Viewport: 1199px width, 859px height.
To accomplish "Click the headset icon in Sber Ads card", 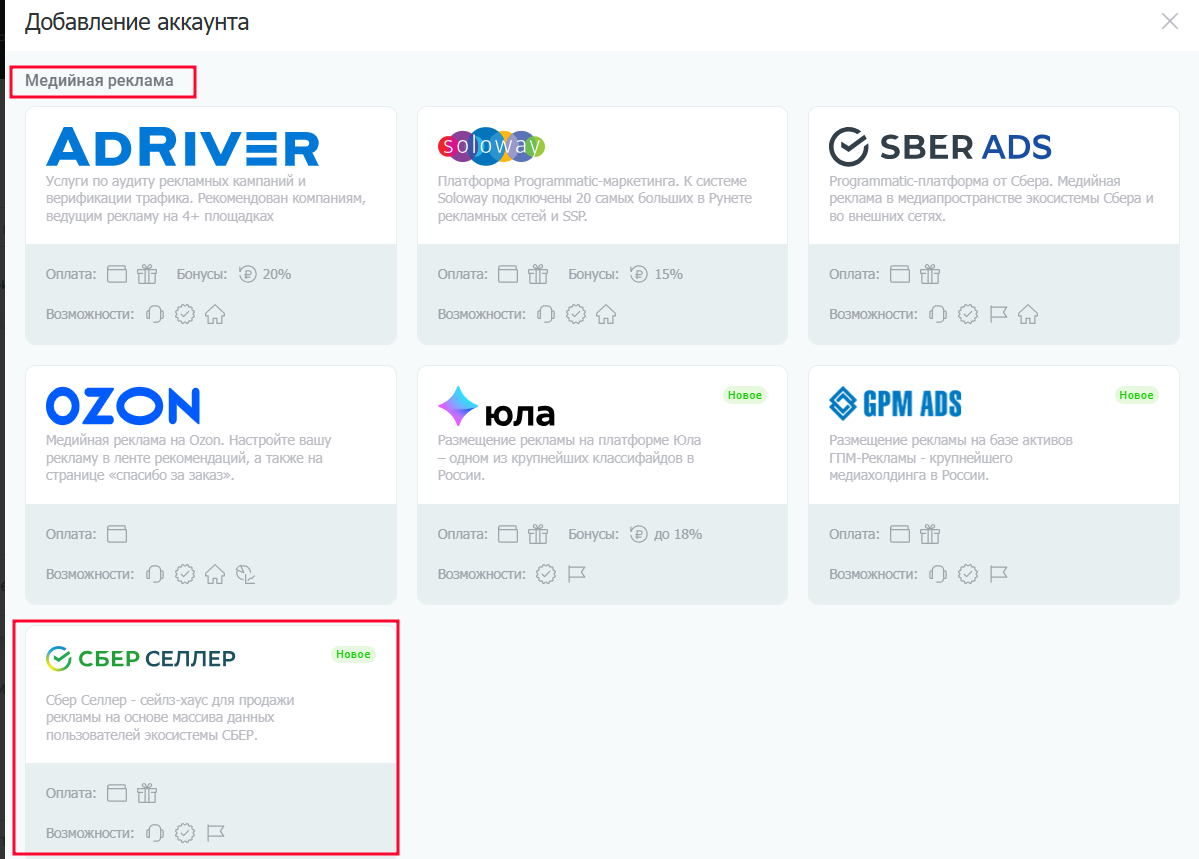I will pyautogui.click(x=938, y=314).
